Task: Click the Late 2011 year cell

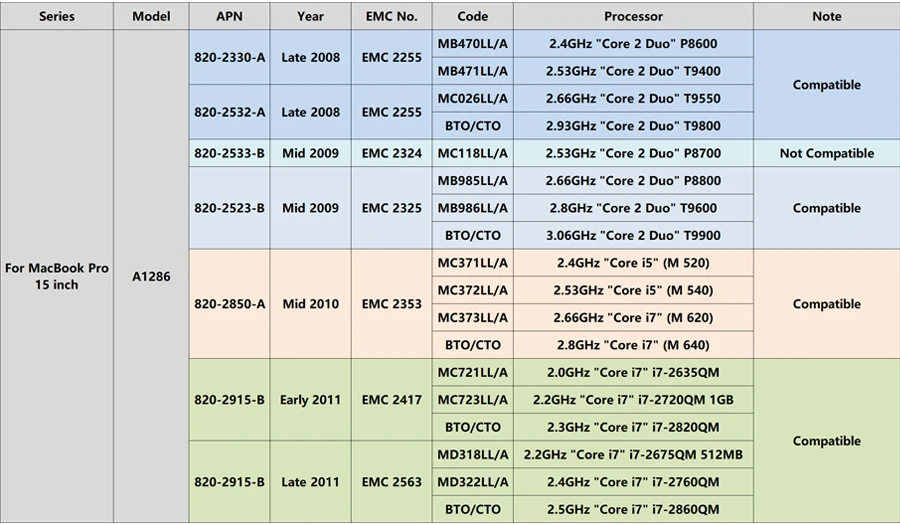Action: click(x=311, y=481)
